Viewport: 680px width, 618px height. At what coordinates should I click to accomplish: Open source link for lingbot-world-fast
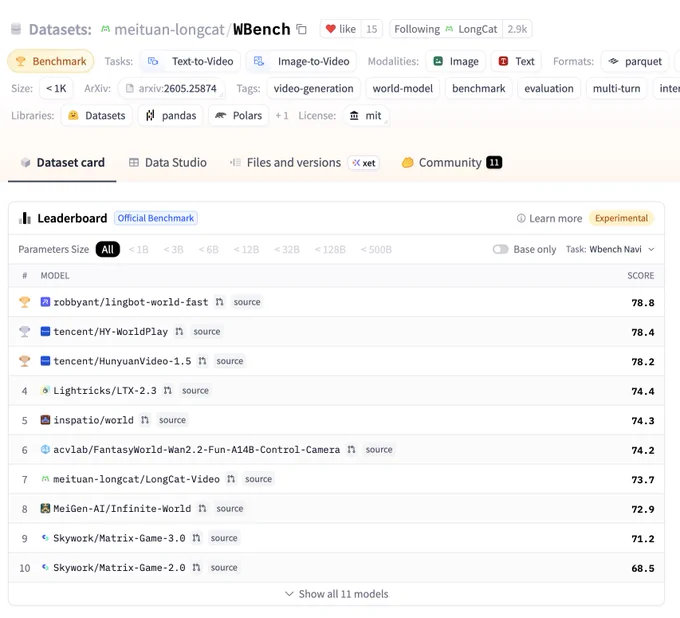(x=247, y=302)
